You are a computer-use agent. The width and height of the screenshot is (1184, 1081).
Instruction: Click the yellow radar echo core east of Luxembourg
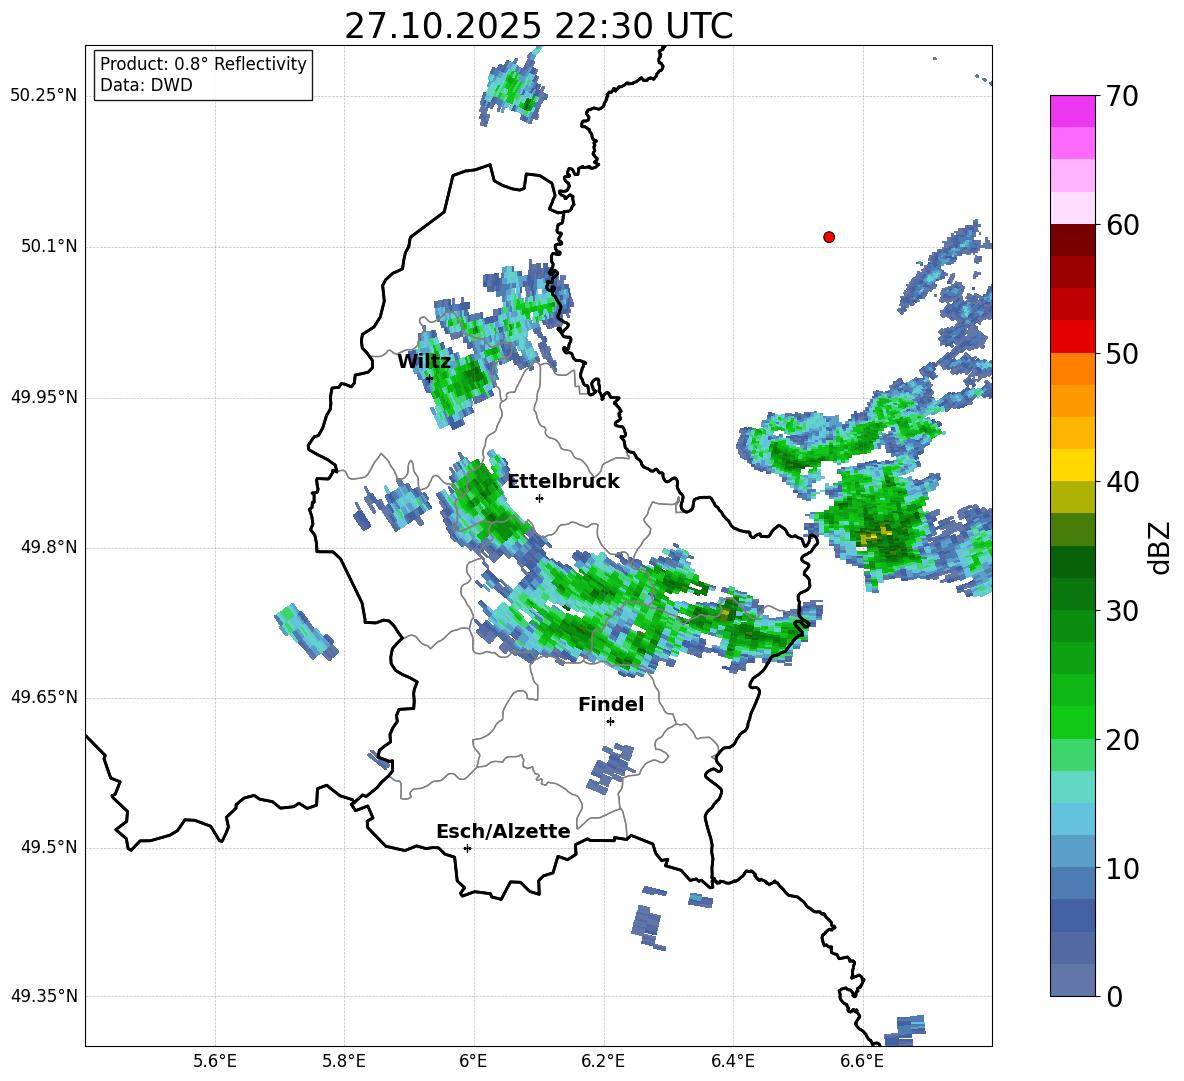(876, 535)
